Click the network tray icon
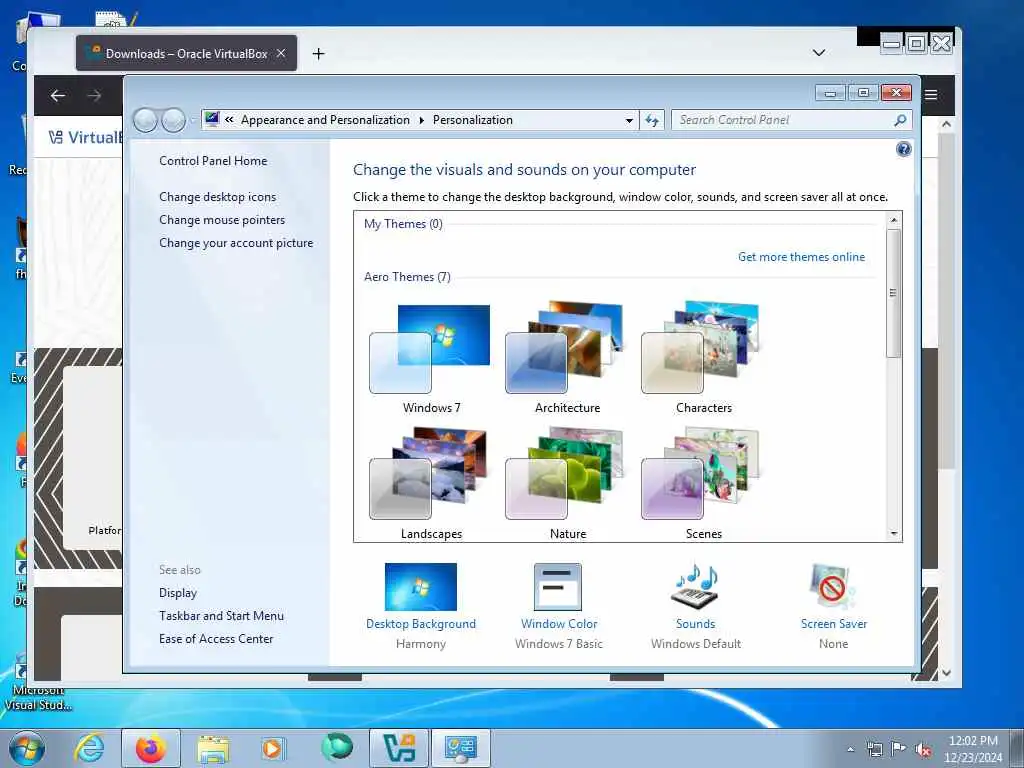The image size is (1024, 768). point(874,750)
